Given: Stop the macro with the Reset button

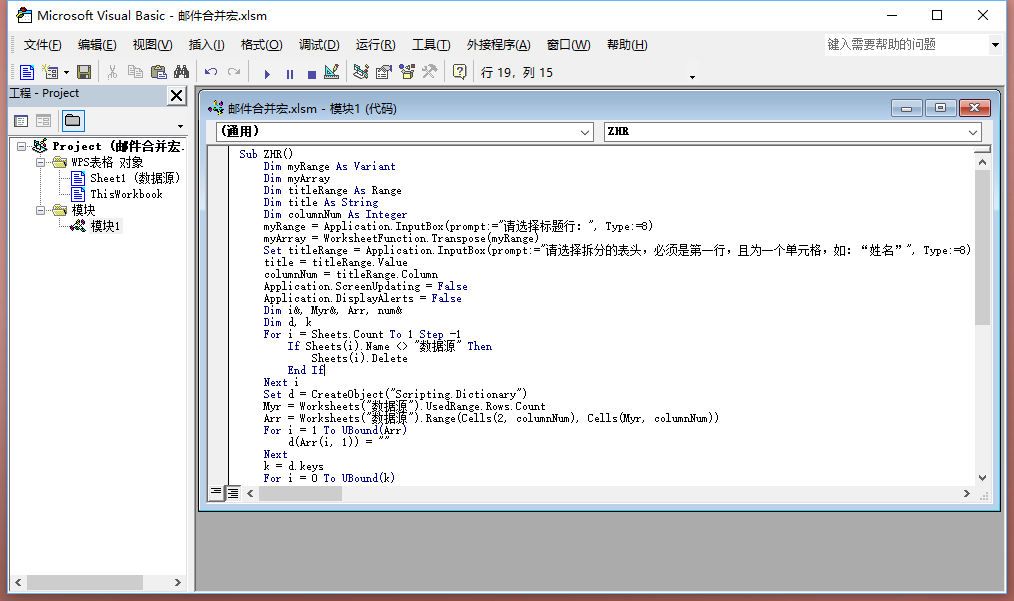Looking at the screenshot, I should click(311, 73).
